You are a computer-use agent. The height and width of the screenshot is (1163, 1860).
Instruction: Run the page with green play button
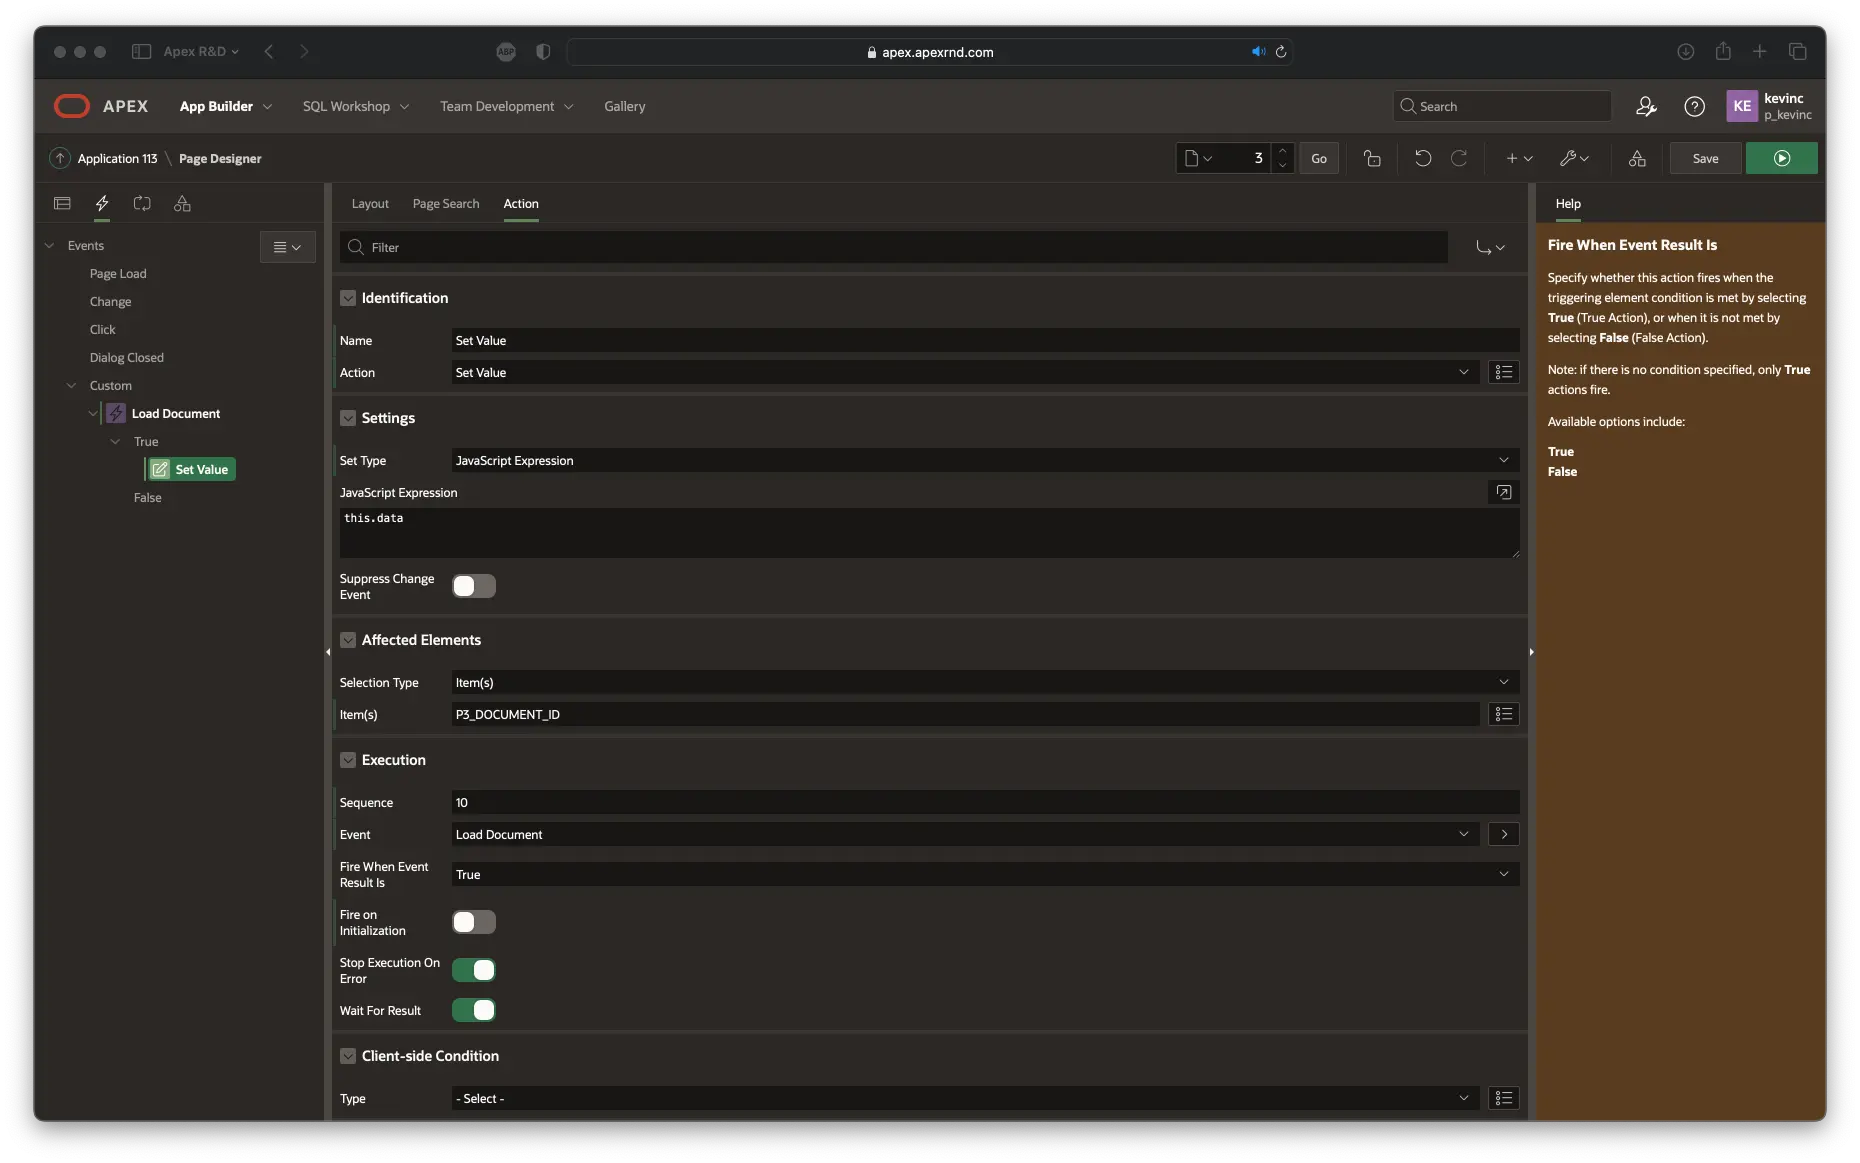pyautogui.click(x=1781, y=158)
